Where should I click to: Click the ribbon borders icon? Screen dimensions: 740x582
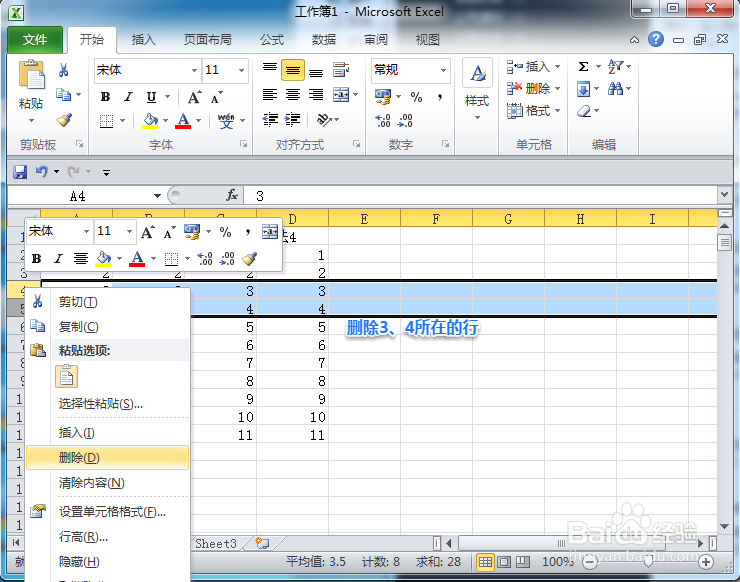pos(107,121)
